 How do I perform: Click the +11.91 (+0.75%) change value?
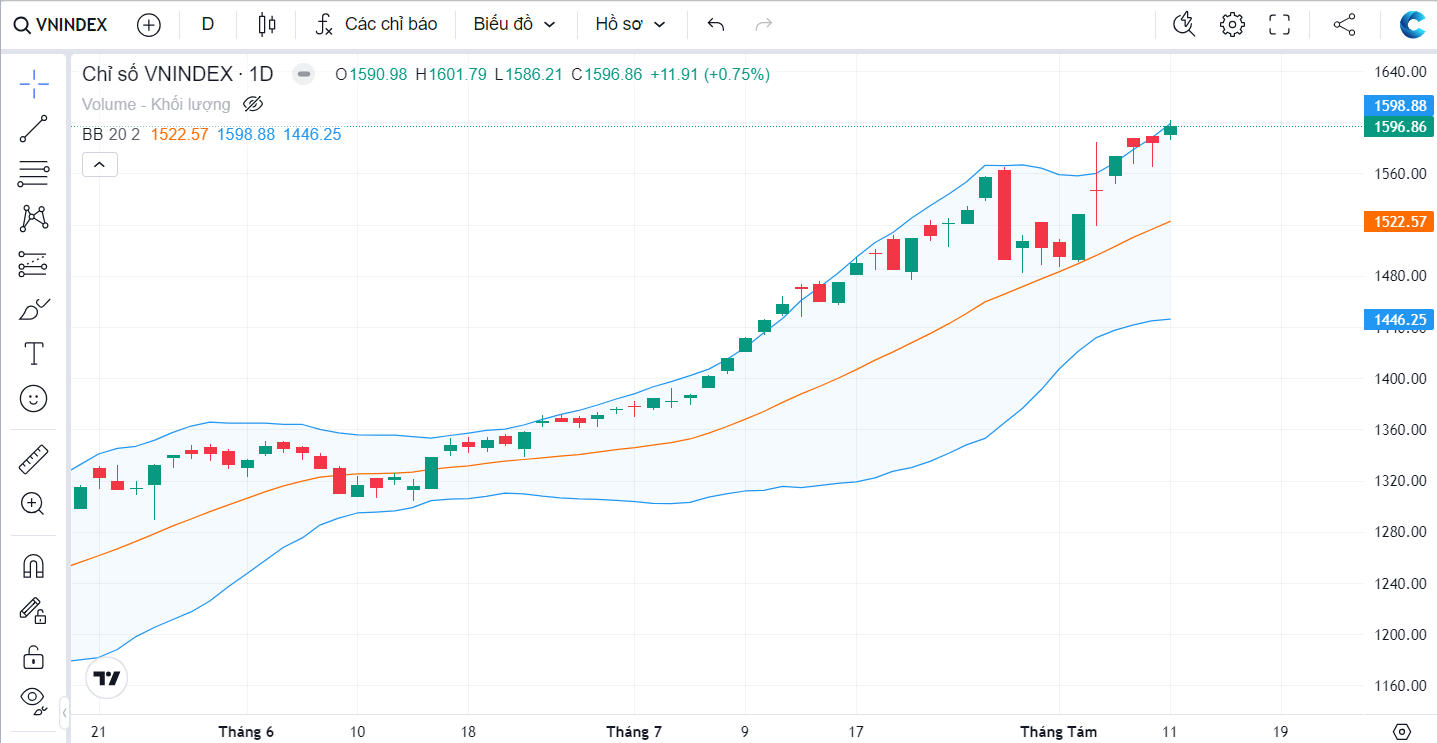(x=710, y=74)
